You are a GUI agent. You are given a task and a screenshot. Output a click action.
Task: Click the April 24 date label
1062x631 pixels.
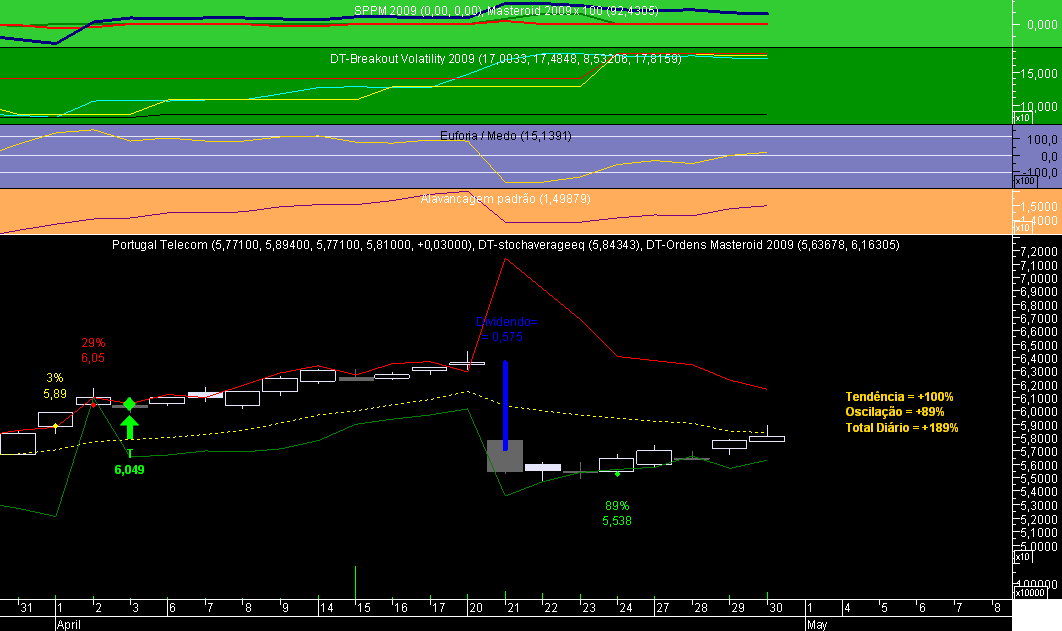click(x=626, y=608)
